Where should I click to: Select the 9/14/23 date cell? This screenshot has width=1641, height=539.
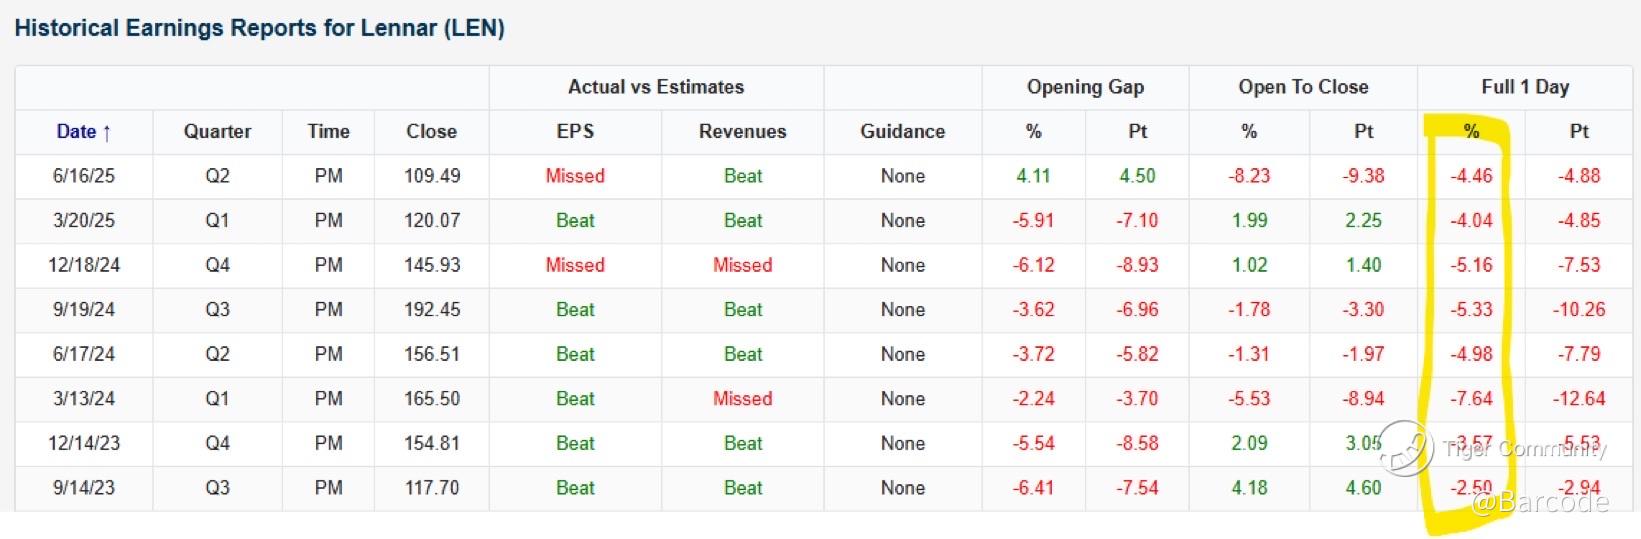[x=84, y=488]
